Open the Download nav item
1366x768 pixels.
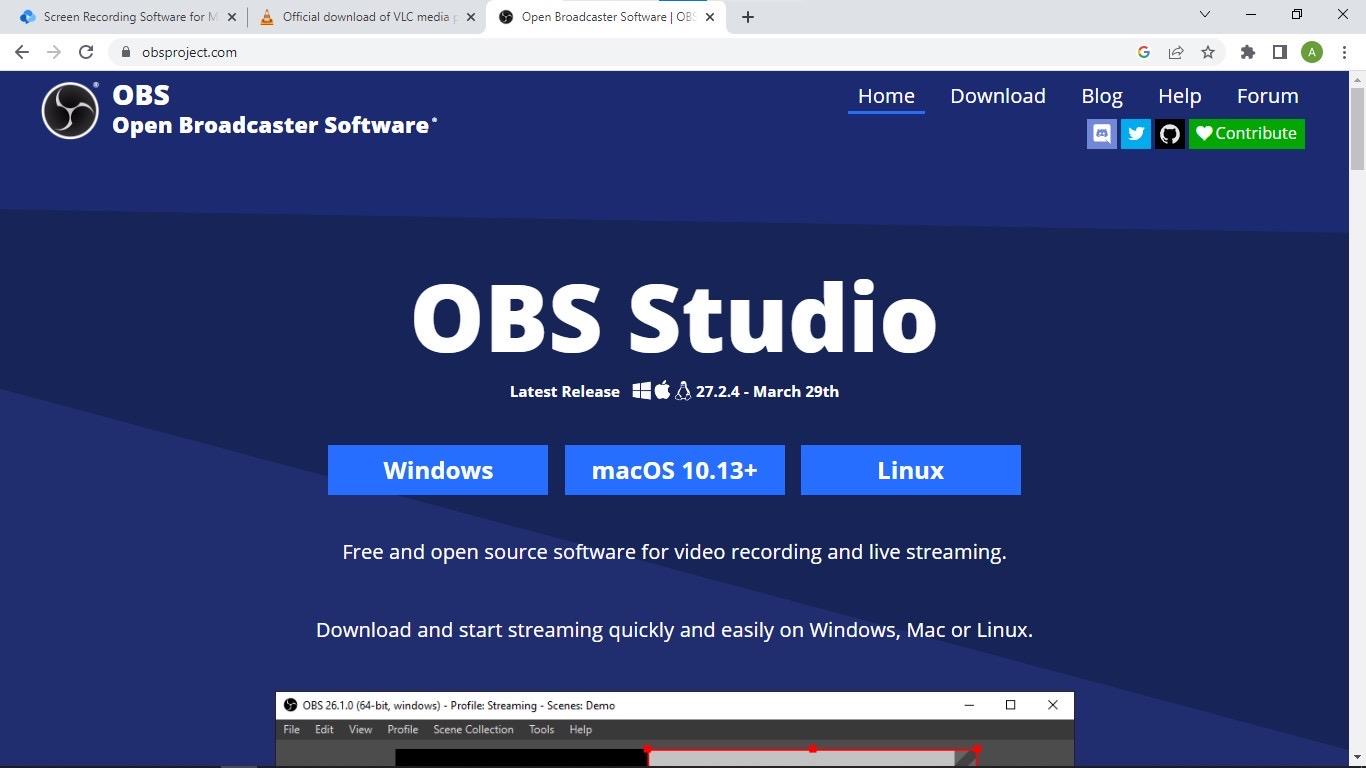pos(998,96)
